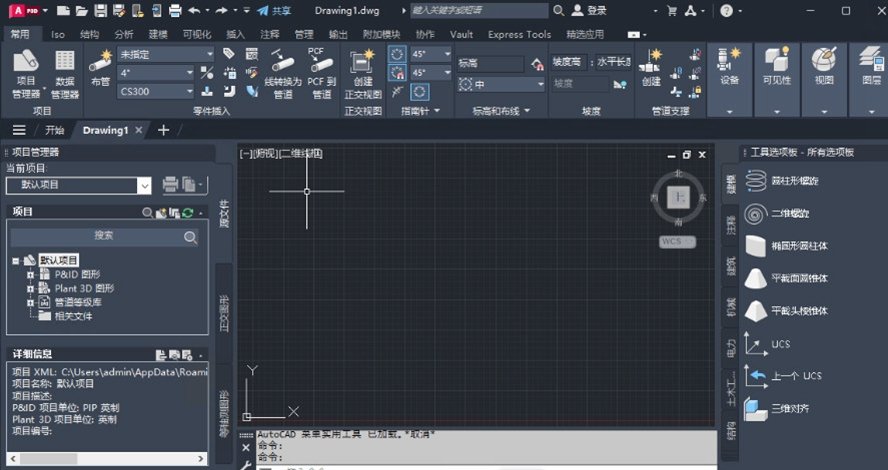888x470 pixels.
Task: Toggle the second compass button with magnet
Action: tap(397, 73)
